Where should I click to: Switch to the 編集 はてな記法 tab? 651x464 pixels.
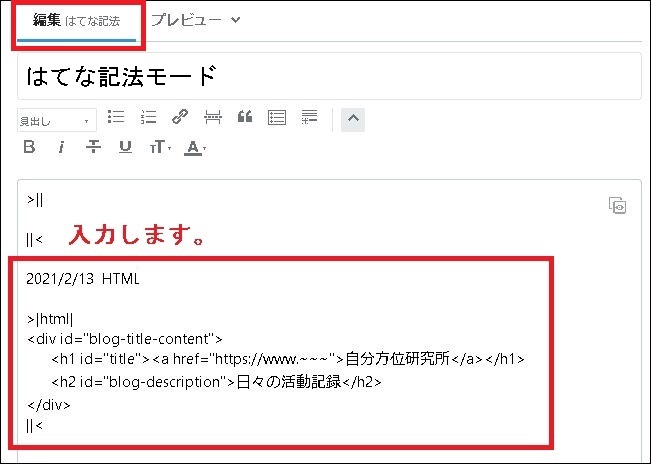coord(76,21)
